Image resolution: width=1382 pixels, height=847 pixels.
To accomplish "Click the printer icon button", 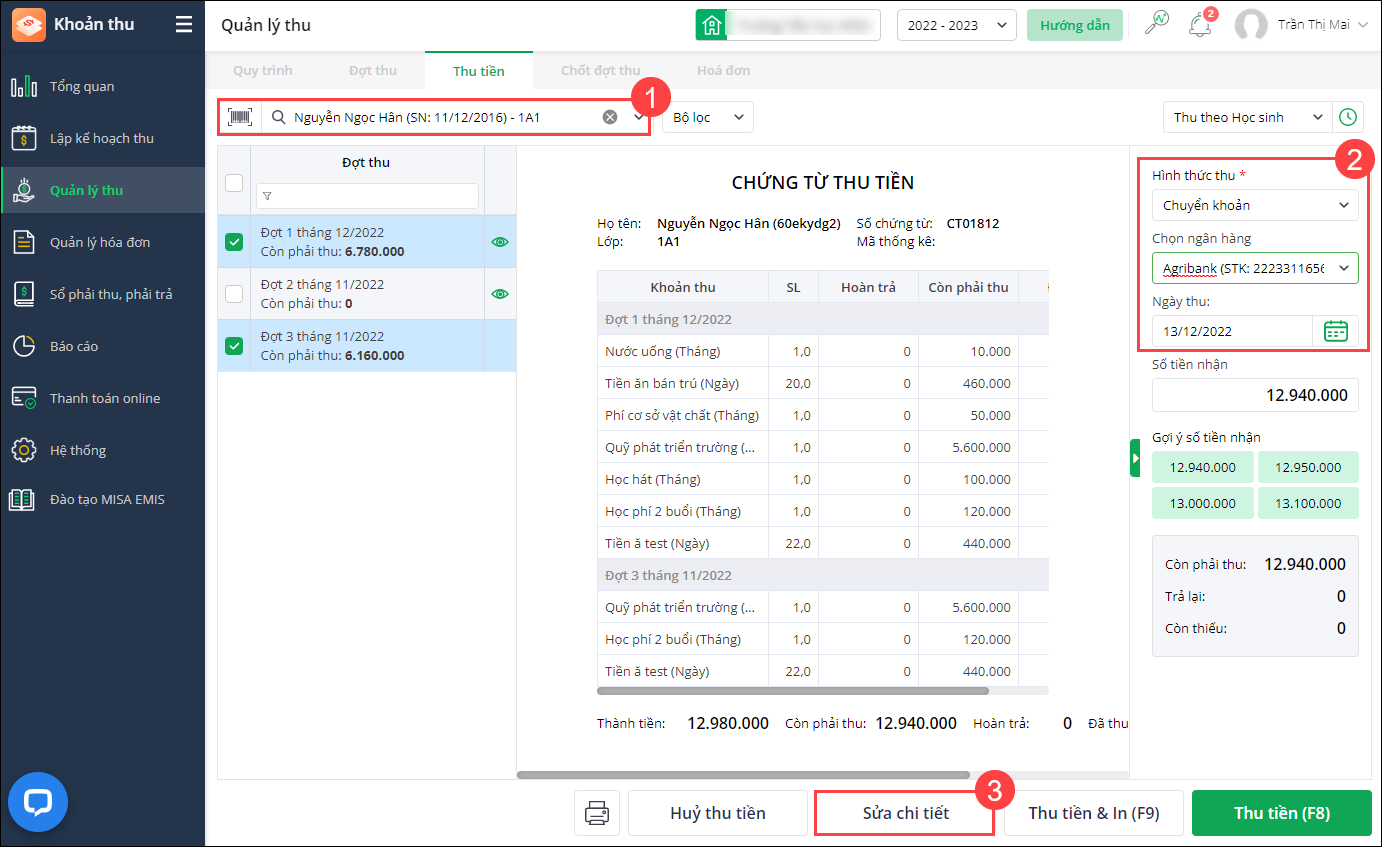I will [x=597, y=813].
